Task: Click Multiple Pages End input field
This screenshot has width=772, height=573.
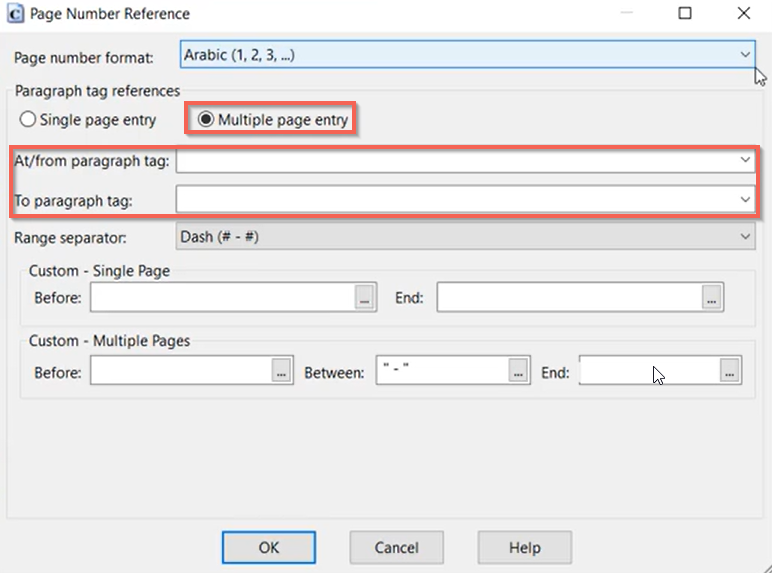Action: pyautogui.click(x=650, y=370)
